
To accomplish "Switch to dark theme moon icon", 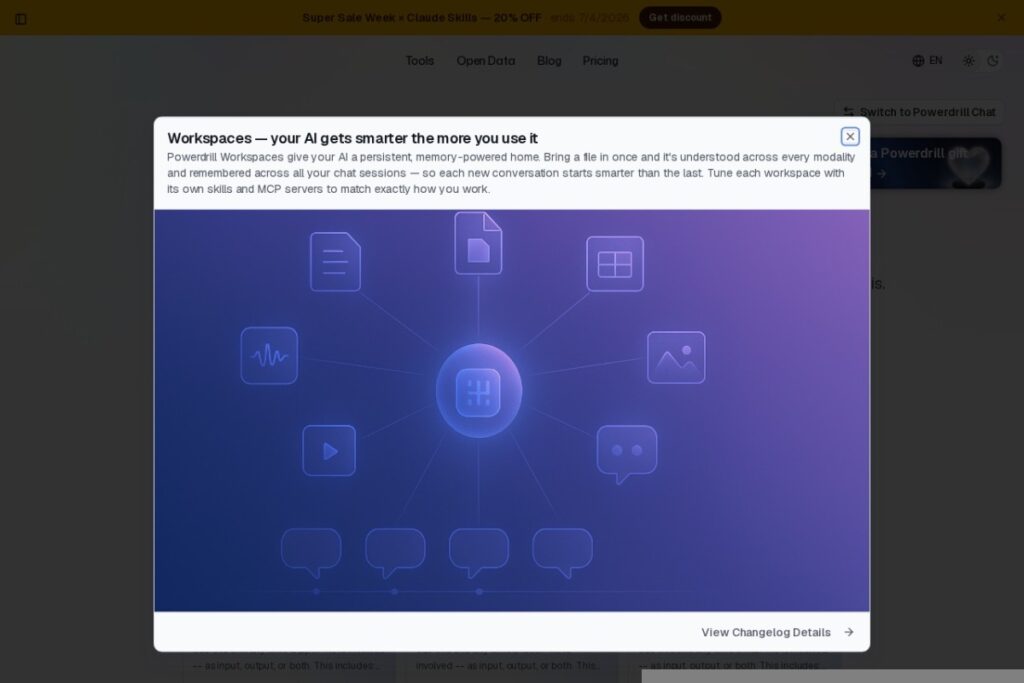I will click(x=993, y=61).
